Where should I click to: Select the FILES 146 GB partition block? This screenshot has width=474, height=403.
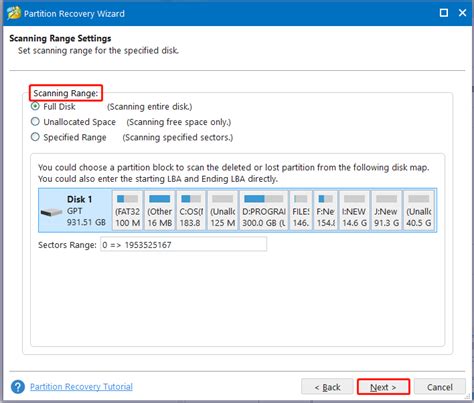pos(301,210)
